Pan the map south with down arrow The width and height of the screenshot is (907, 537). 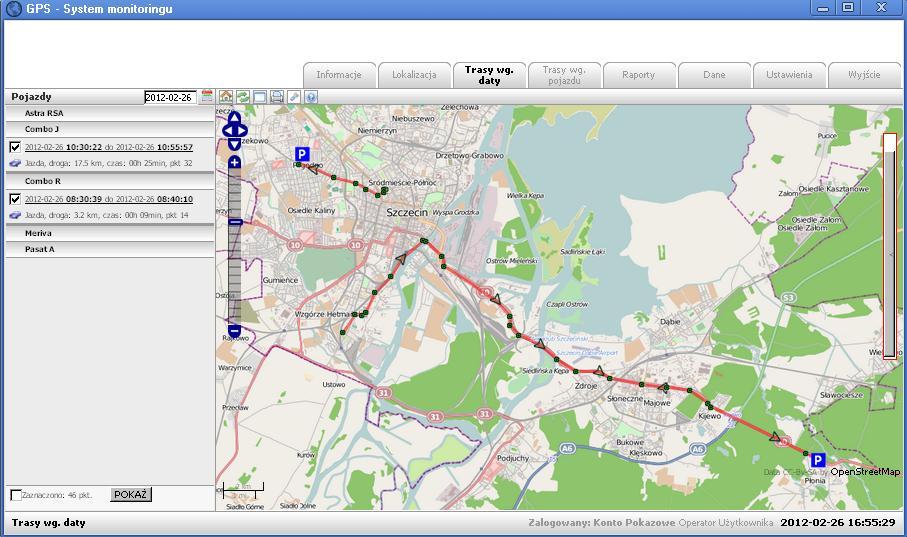coord(234,144)
